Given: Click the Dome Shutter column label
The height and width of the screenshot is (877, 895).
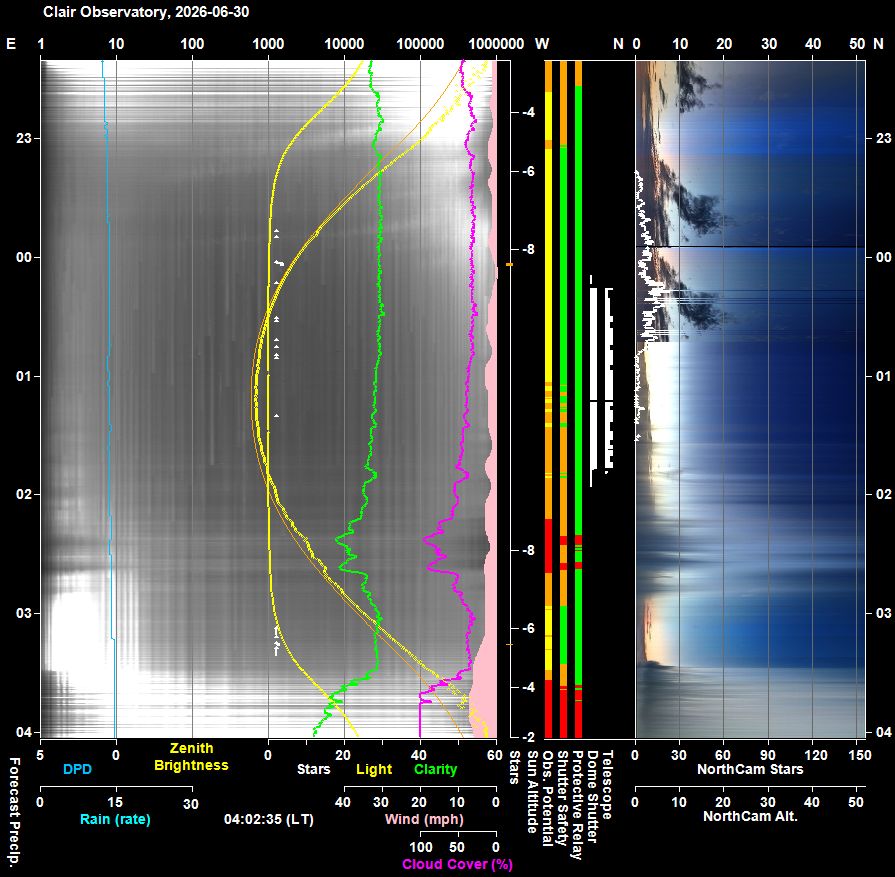Looking at the screenshot, I should point(591,796).
